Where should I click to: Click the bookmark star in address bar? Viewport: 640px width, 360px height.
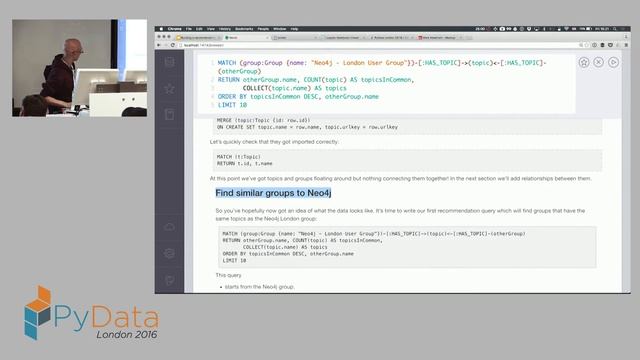point(587,45)
